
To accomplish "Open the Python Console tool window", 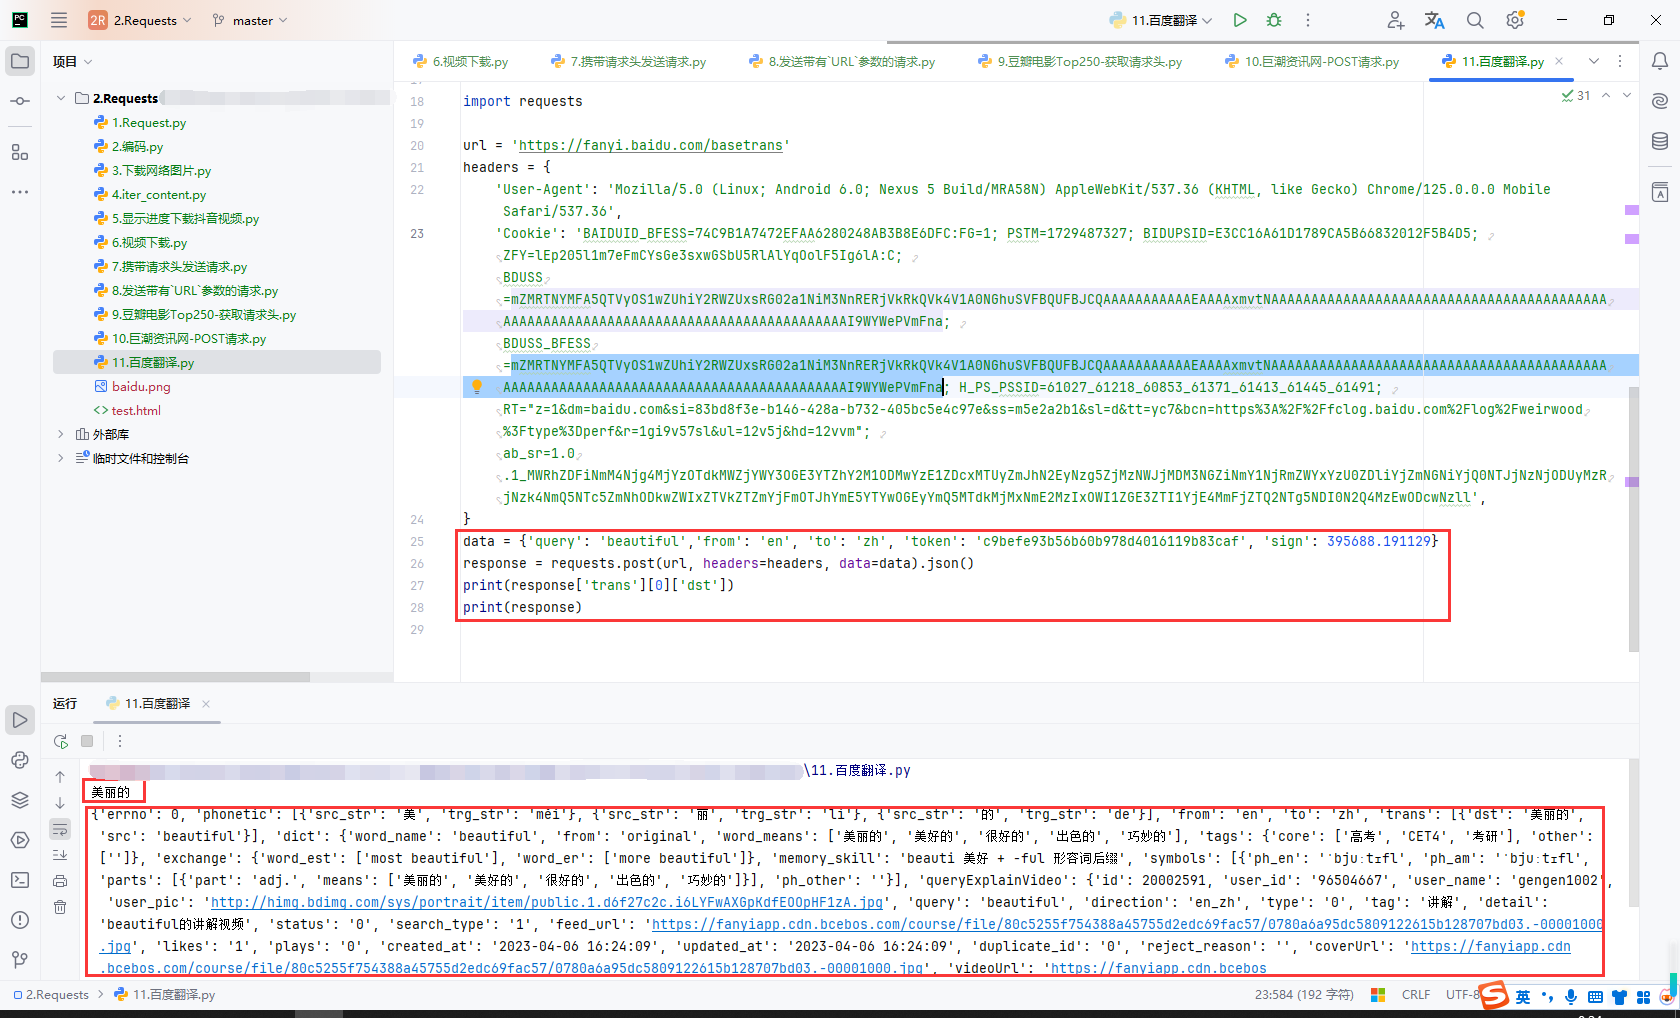I will [x=20, y=760].
